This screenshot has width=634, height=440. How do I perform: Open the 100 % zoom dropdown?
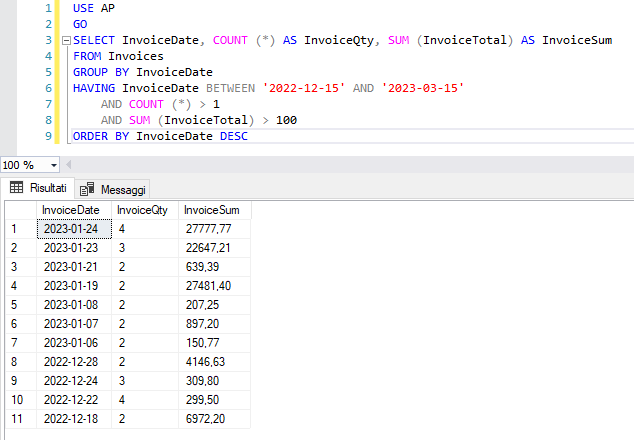pyautogui.click(x=53, y=165)
